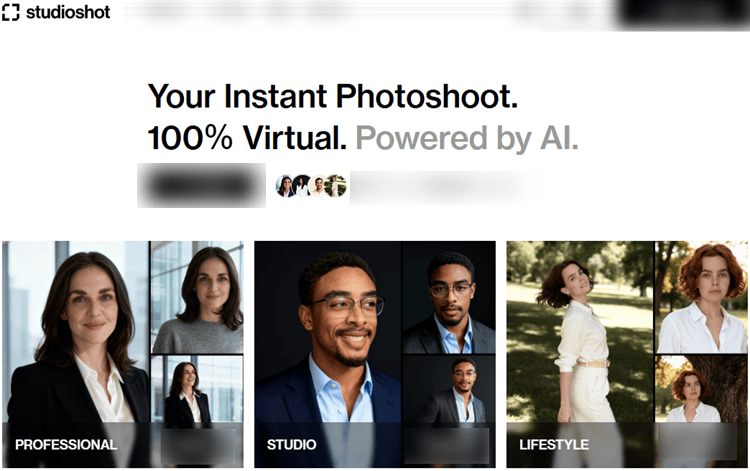View large portrait of smiling man in glasses
The height and width of the screenshot is (471, 750).
coord(328,330)
